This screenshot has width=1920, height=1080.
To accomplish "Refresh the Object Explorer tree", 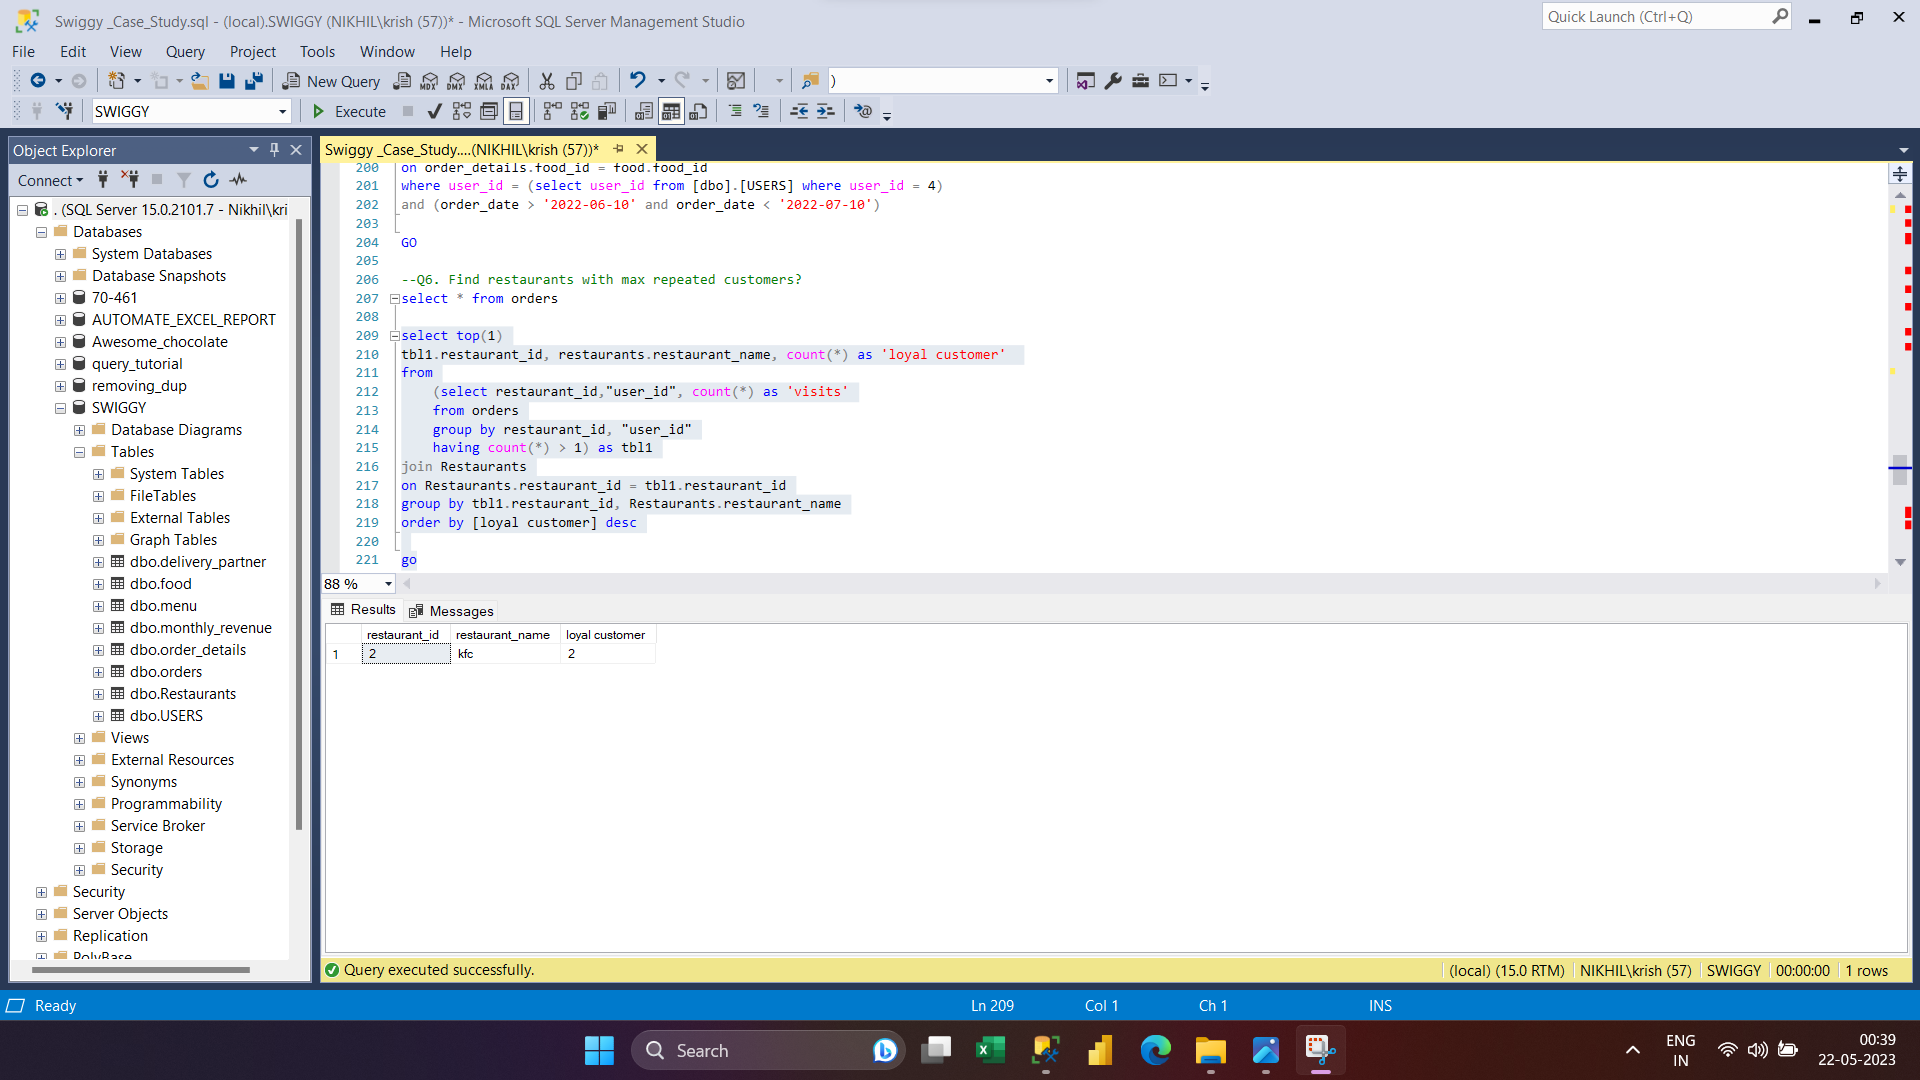I will (211, 180).
